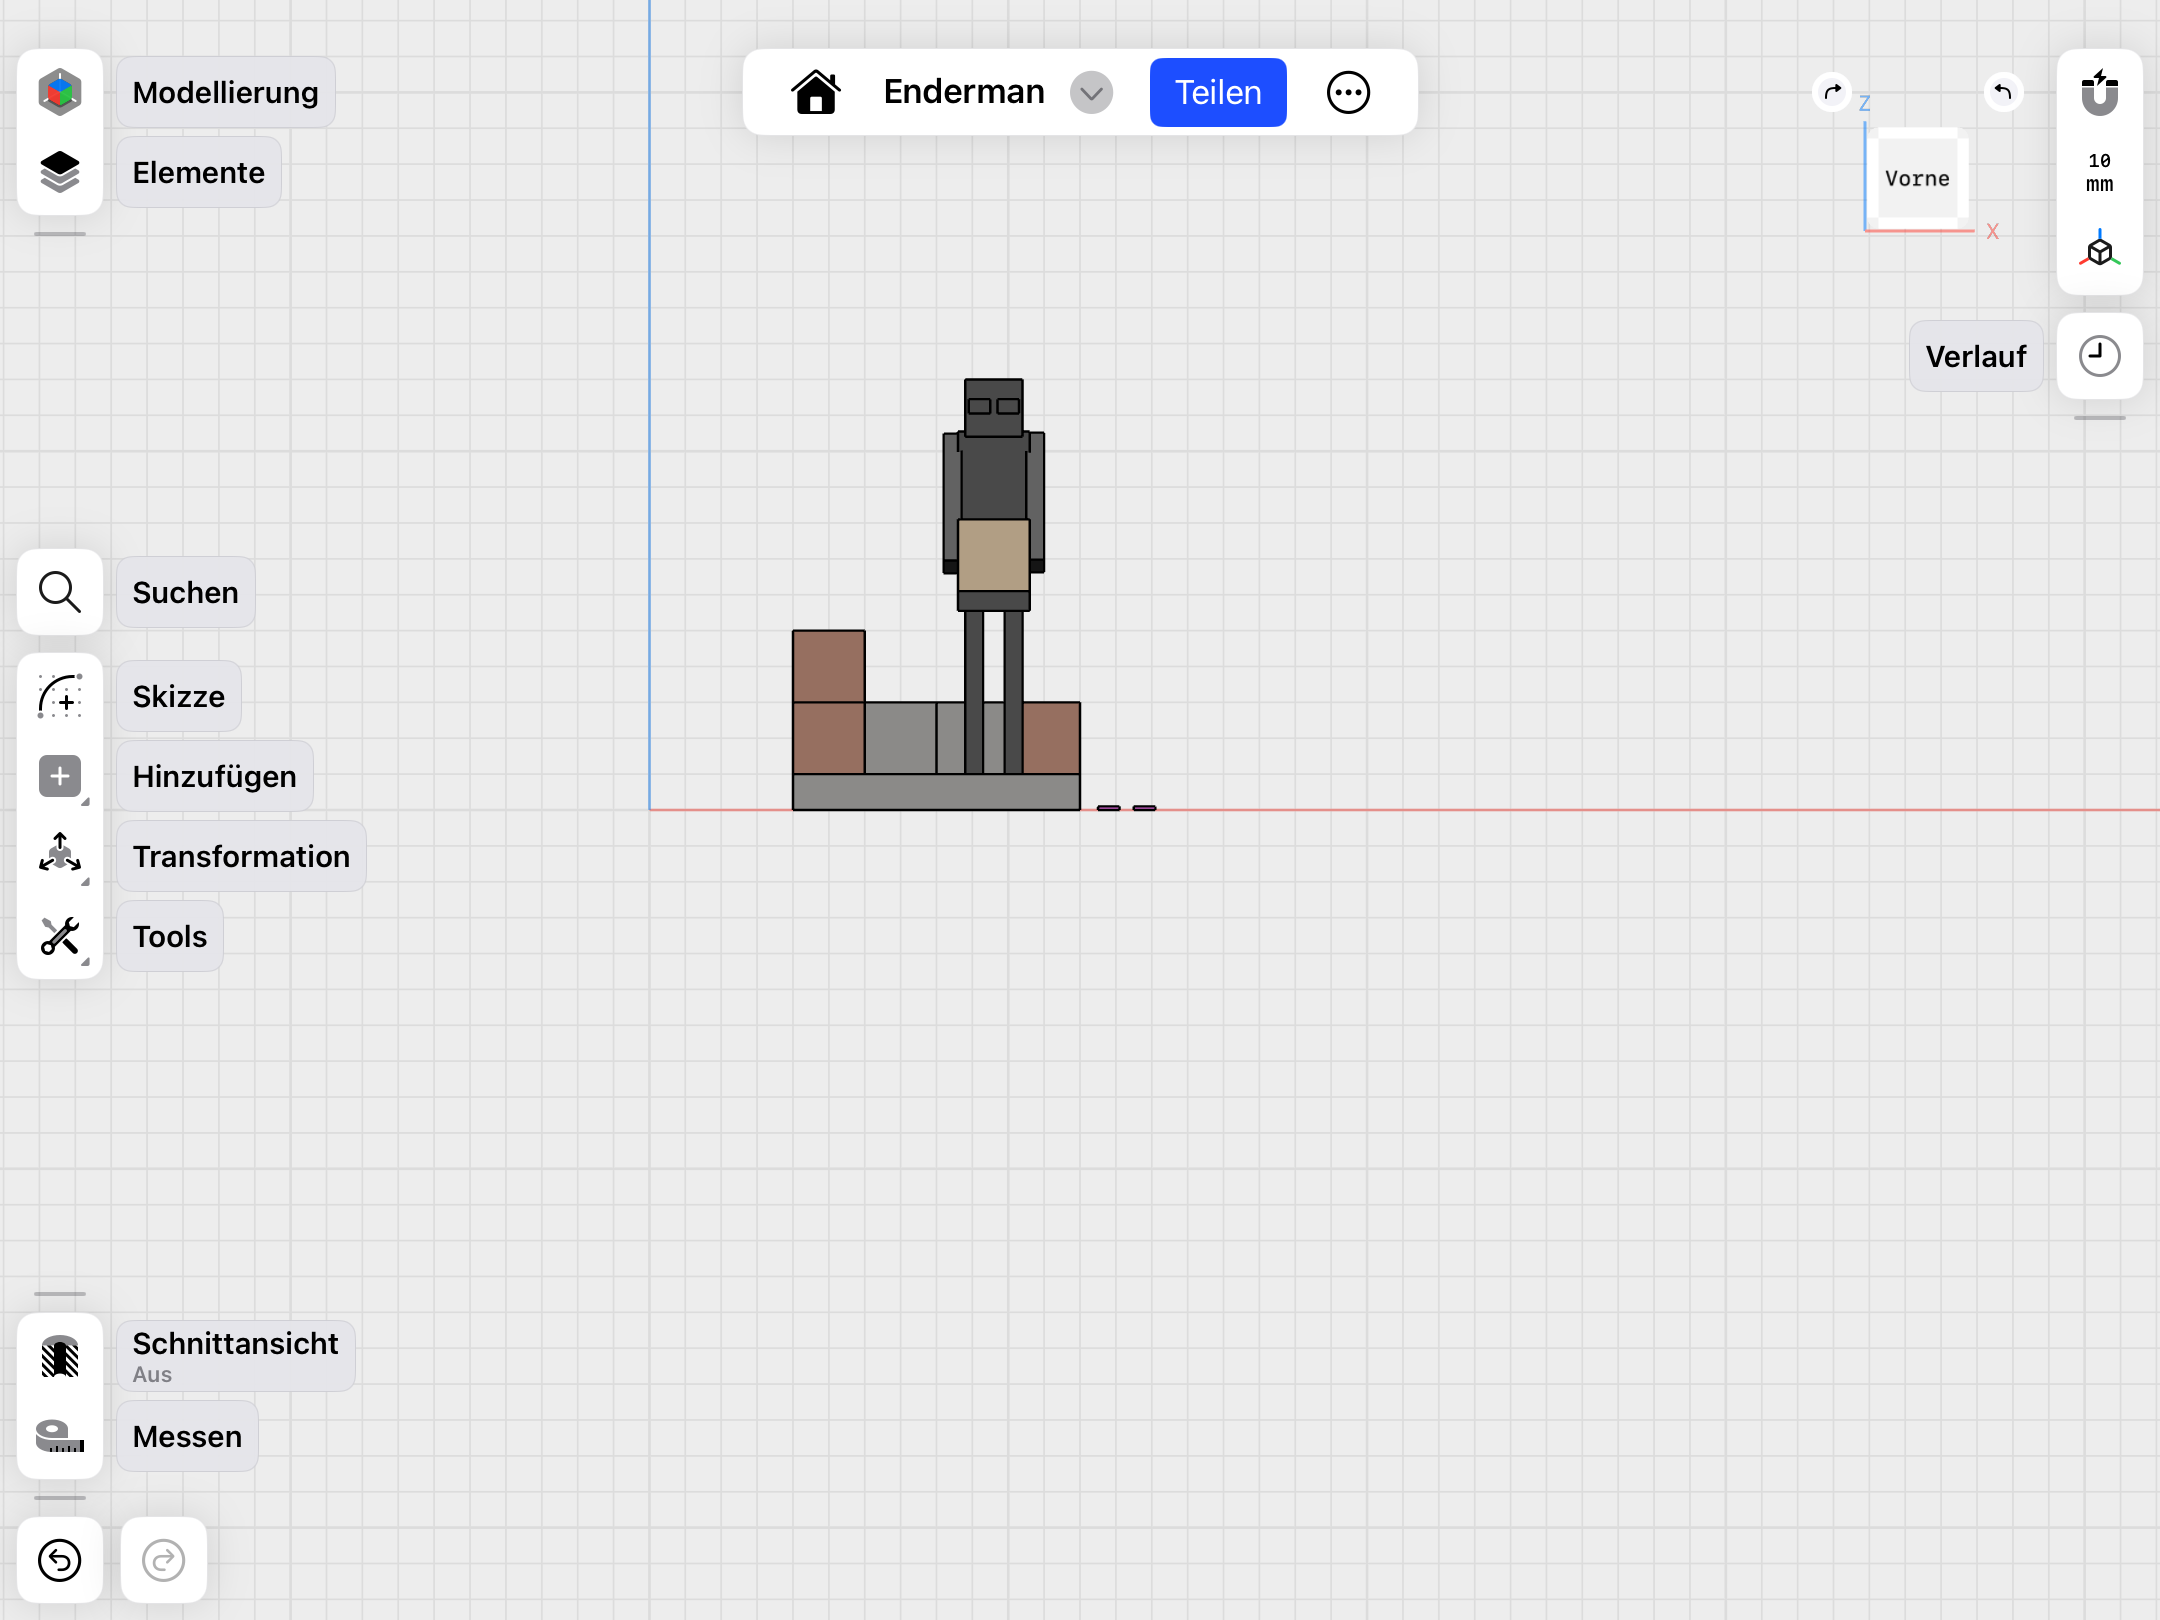Click the Elemente label
Image resolution: width=2160 pixels, height=1620 pixels.
[199, 172]
